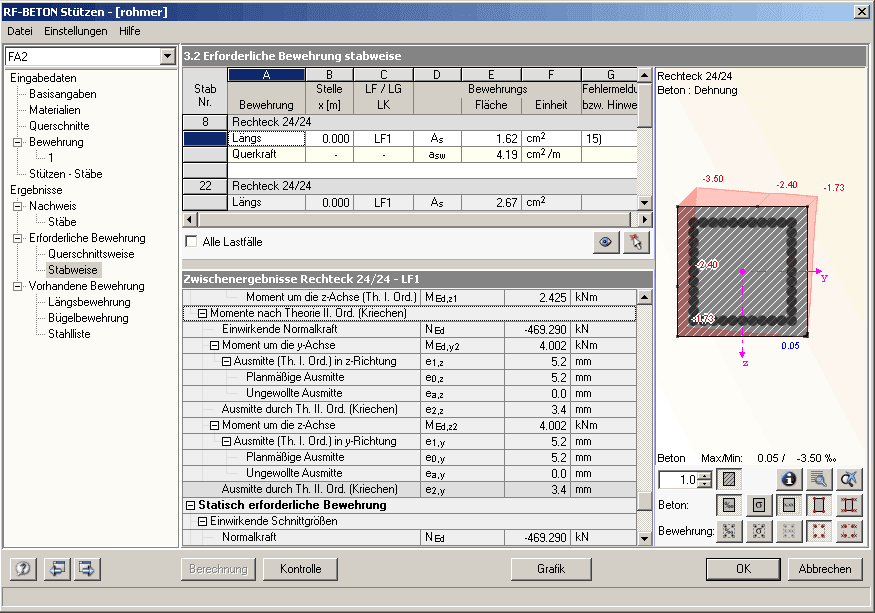Select Beton stress sigma icon
The width and height of the screenshot is (875, 613).
pos(759,505)
